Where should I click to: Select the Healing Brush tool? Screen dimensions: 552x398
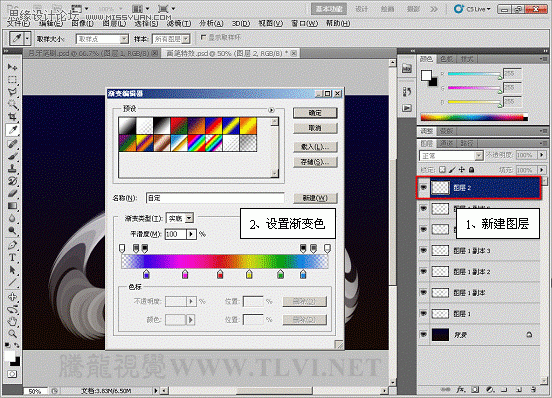pos(12,144)
